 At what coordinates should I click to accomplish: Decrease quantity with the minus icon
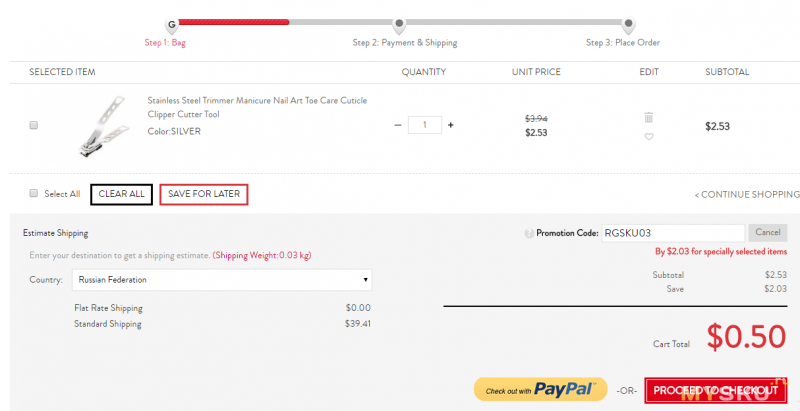click(x=398, y=125)
